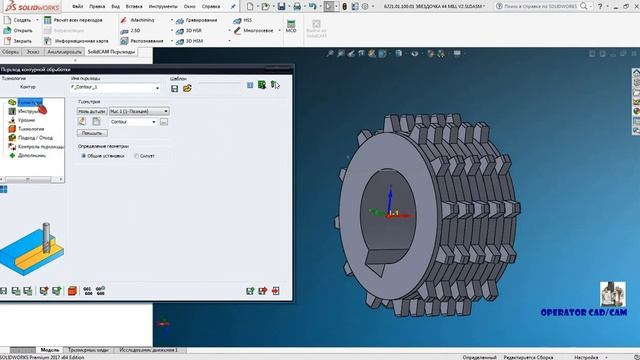Image resolution: width=640 pixels, height=360 pixels.
Task: Switch to the Анализировать tab
Action: click(64, 52)
